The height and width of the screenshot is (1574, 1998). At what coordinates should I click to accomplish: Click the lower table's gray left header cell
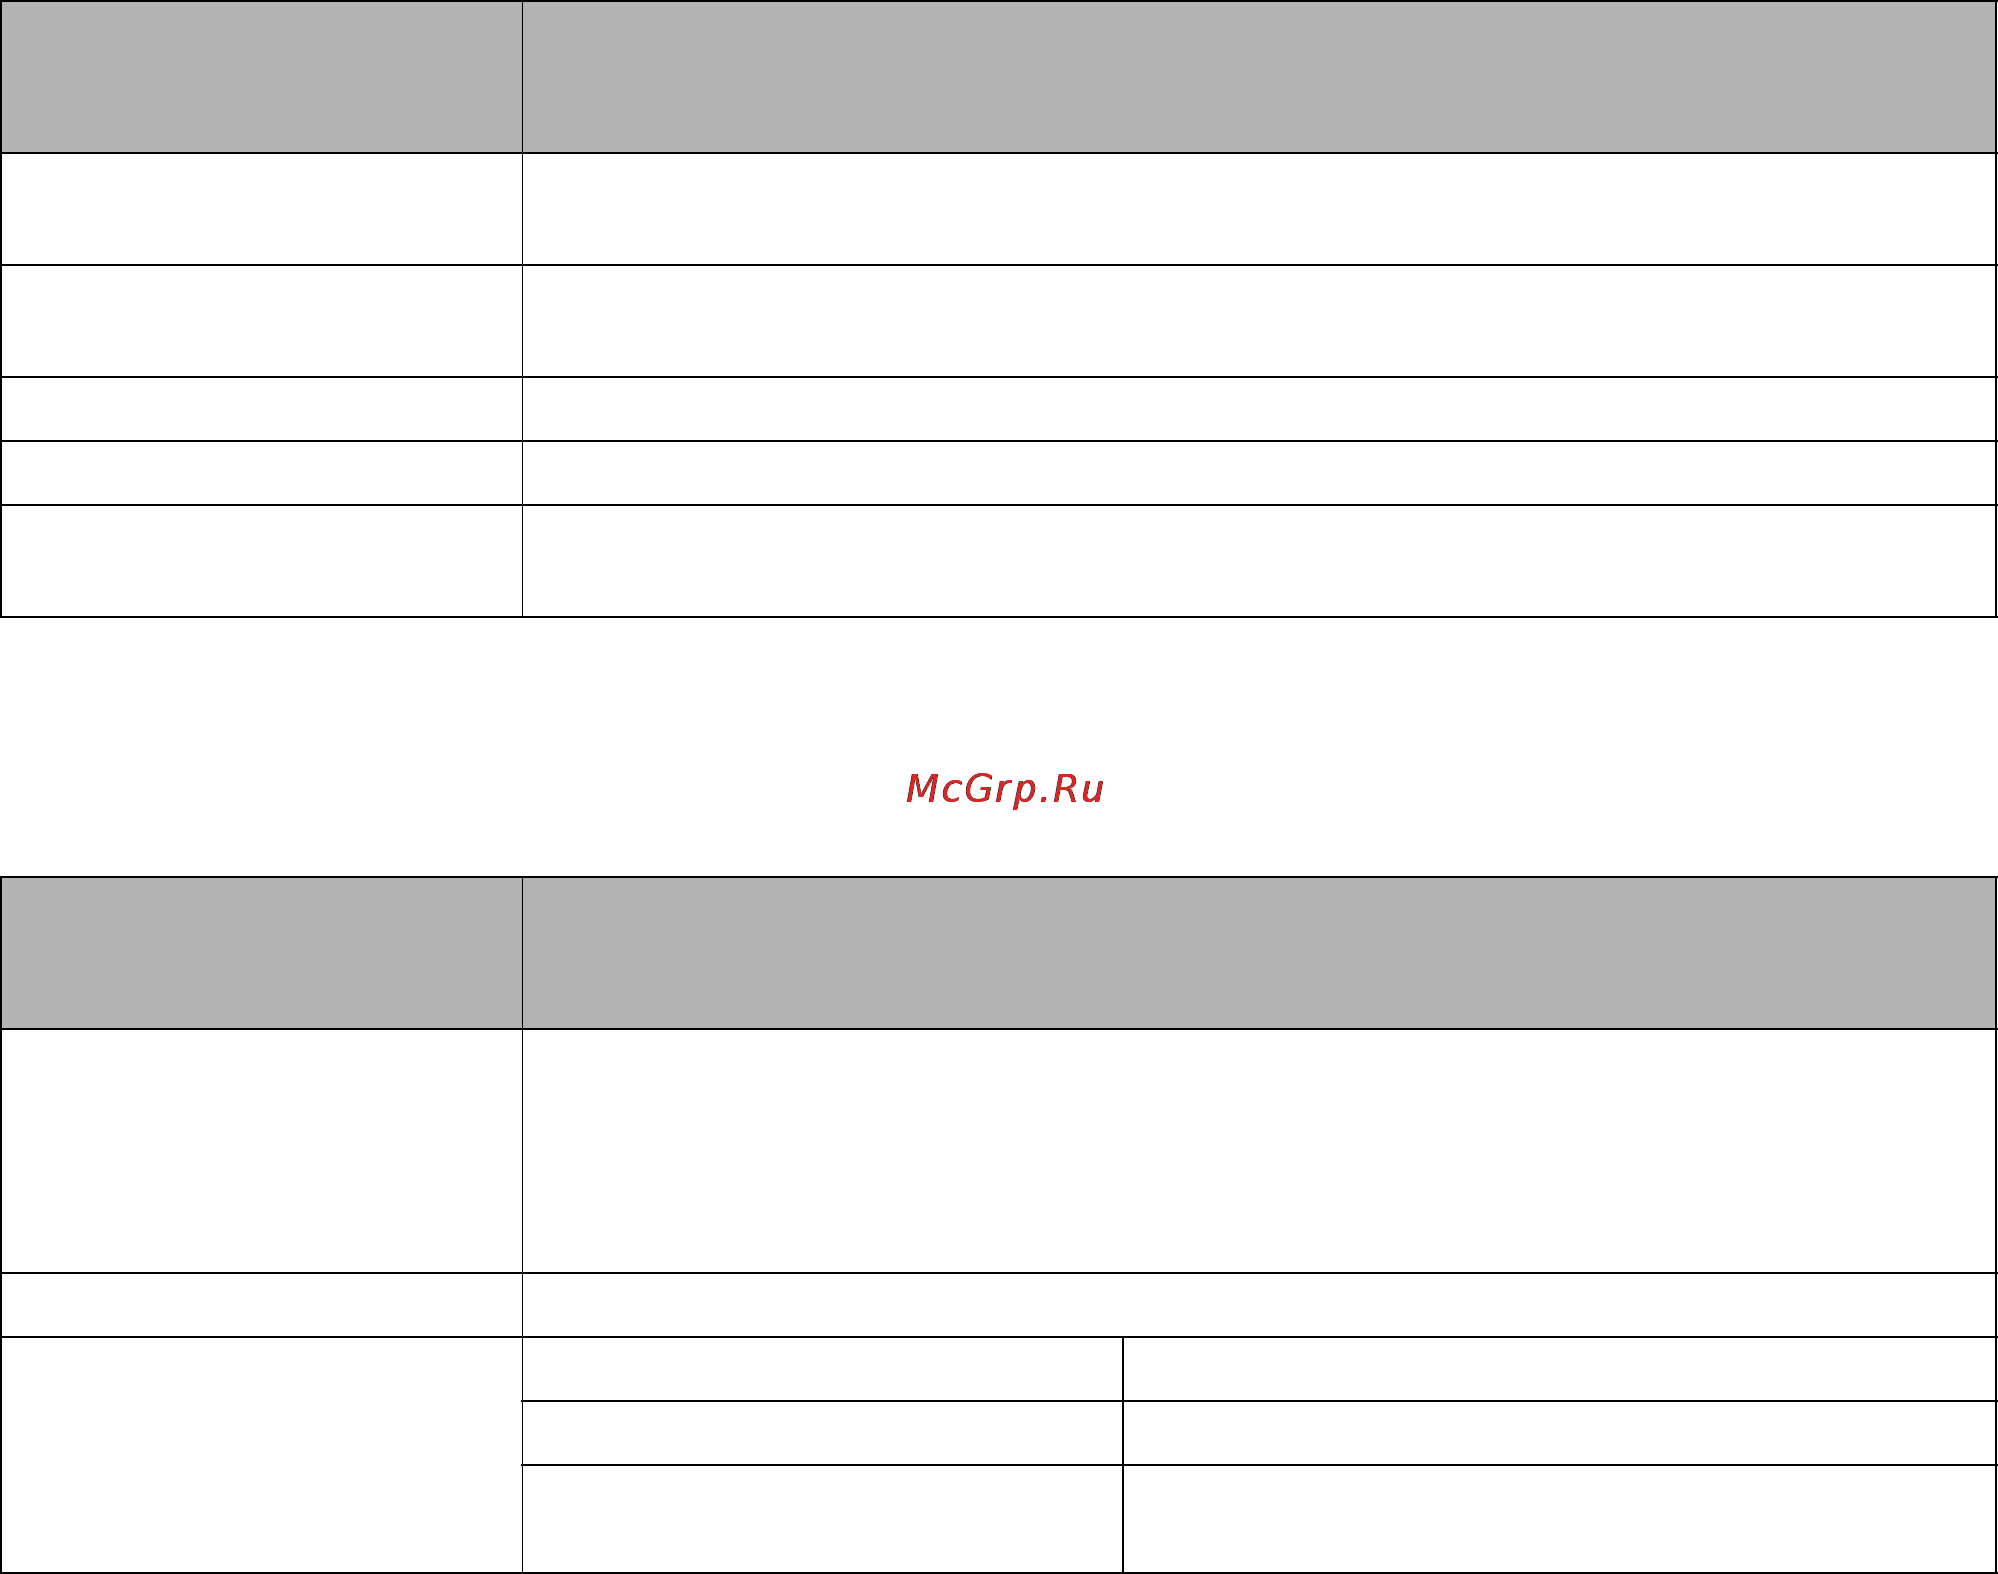[261, 953]
